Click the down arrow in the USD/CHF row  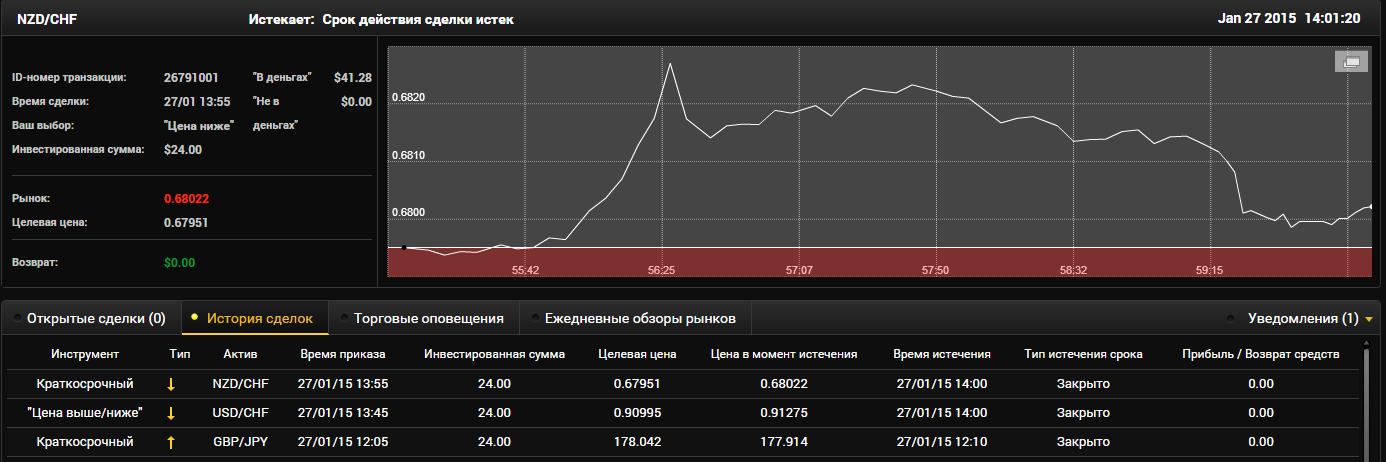171,413
